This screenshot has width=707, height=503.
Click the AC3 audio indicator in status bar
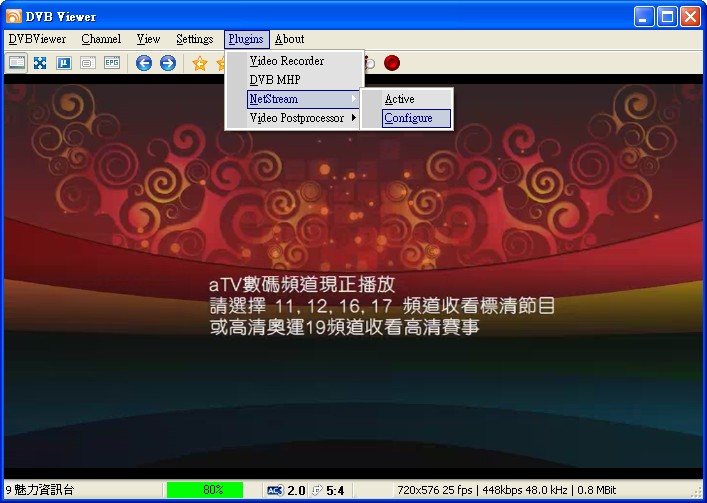click(x=275, y=490)
